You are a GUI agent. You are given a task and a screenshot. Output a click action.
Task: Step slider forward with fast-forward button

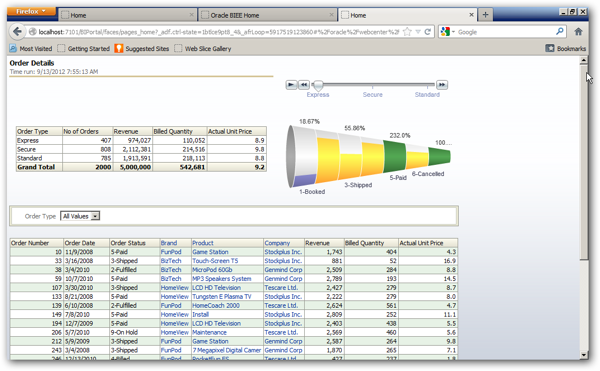(x=442, y=85)
